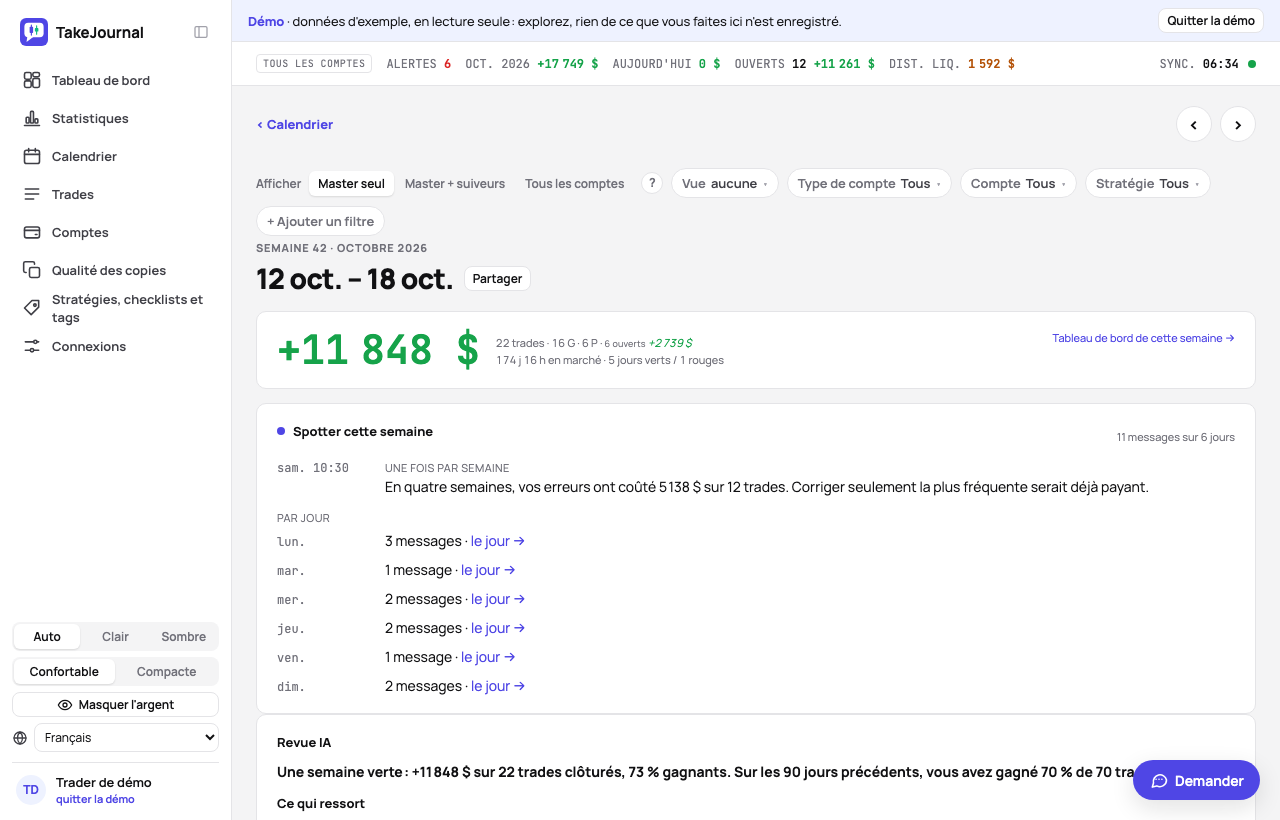Open the Comptes card icon
The width and height of the screenshot is (1280, 820).
point(32,232)
